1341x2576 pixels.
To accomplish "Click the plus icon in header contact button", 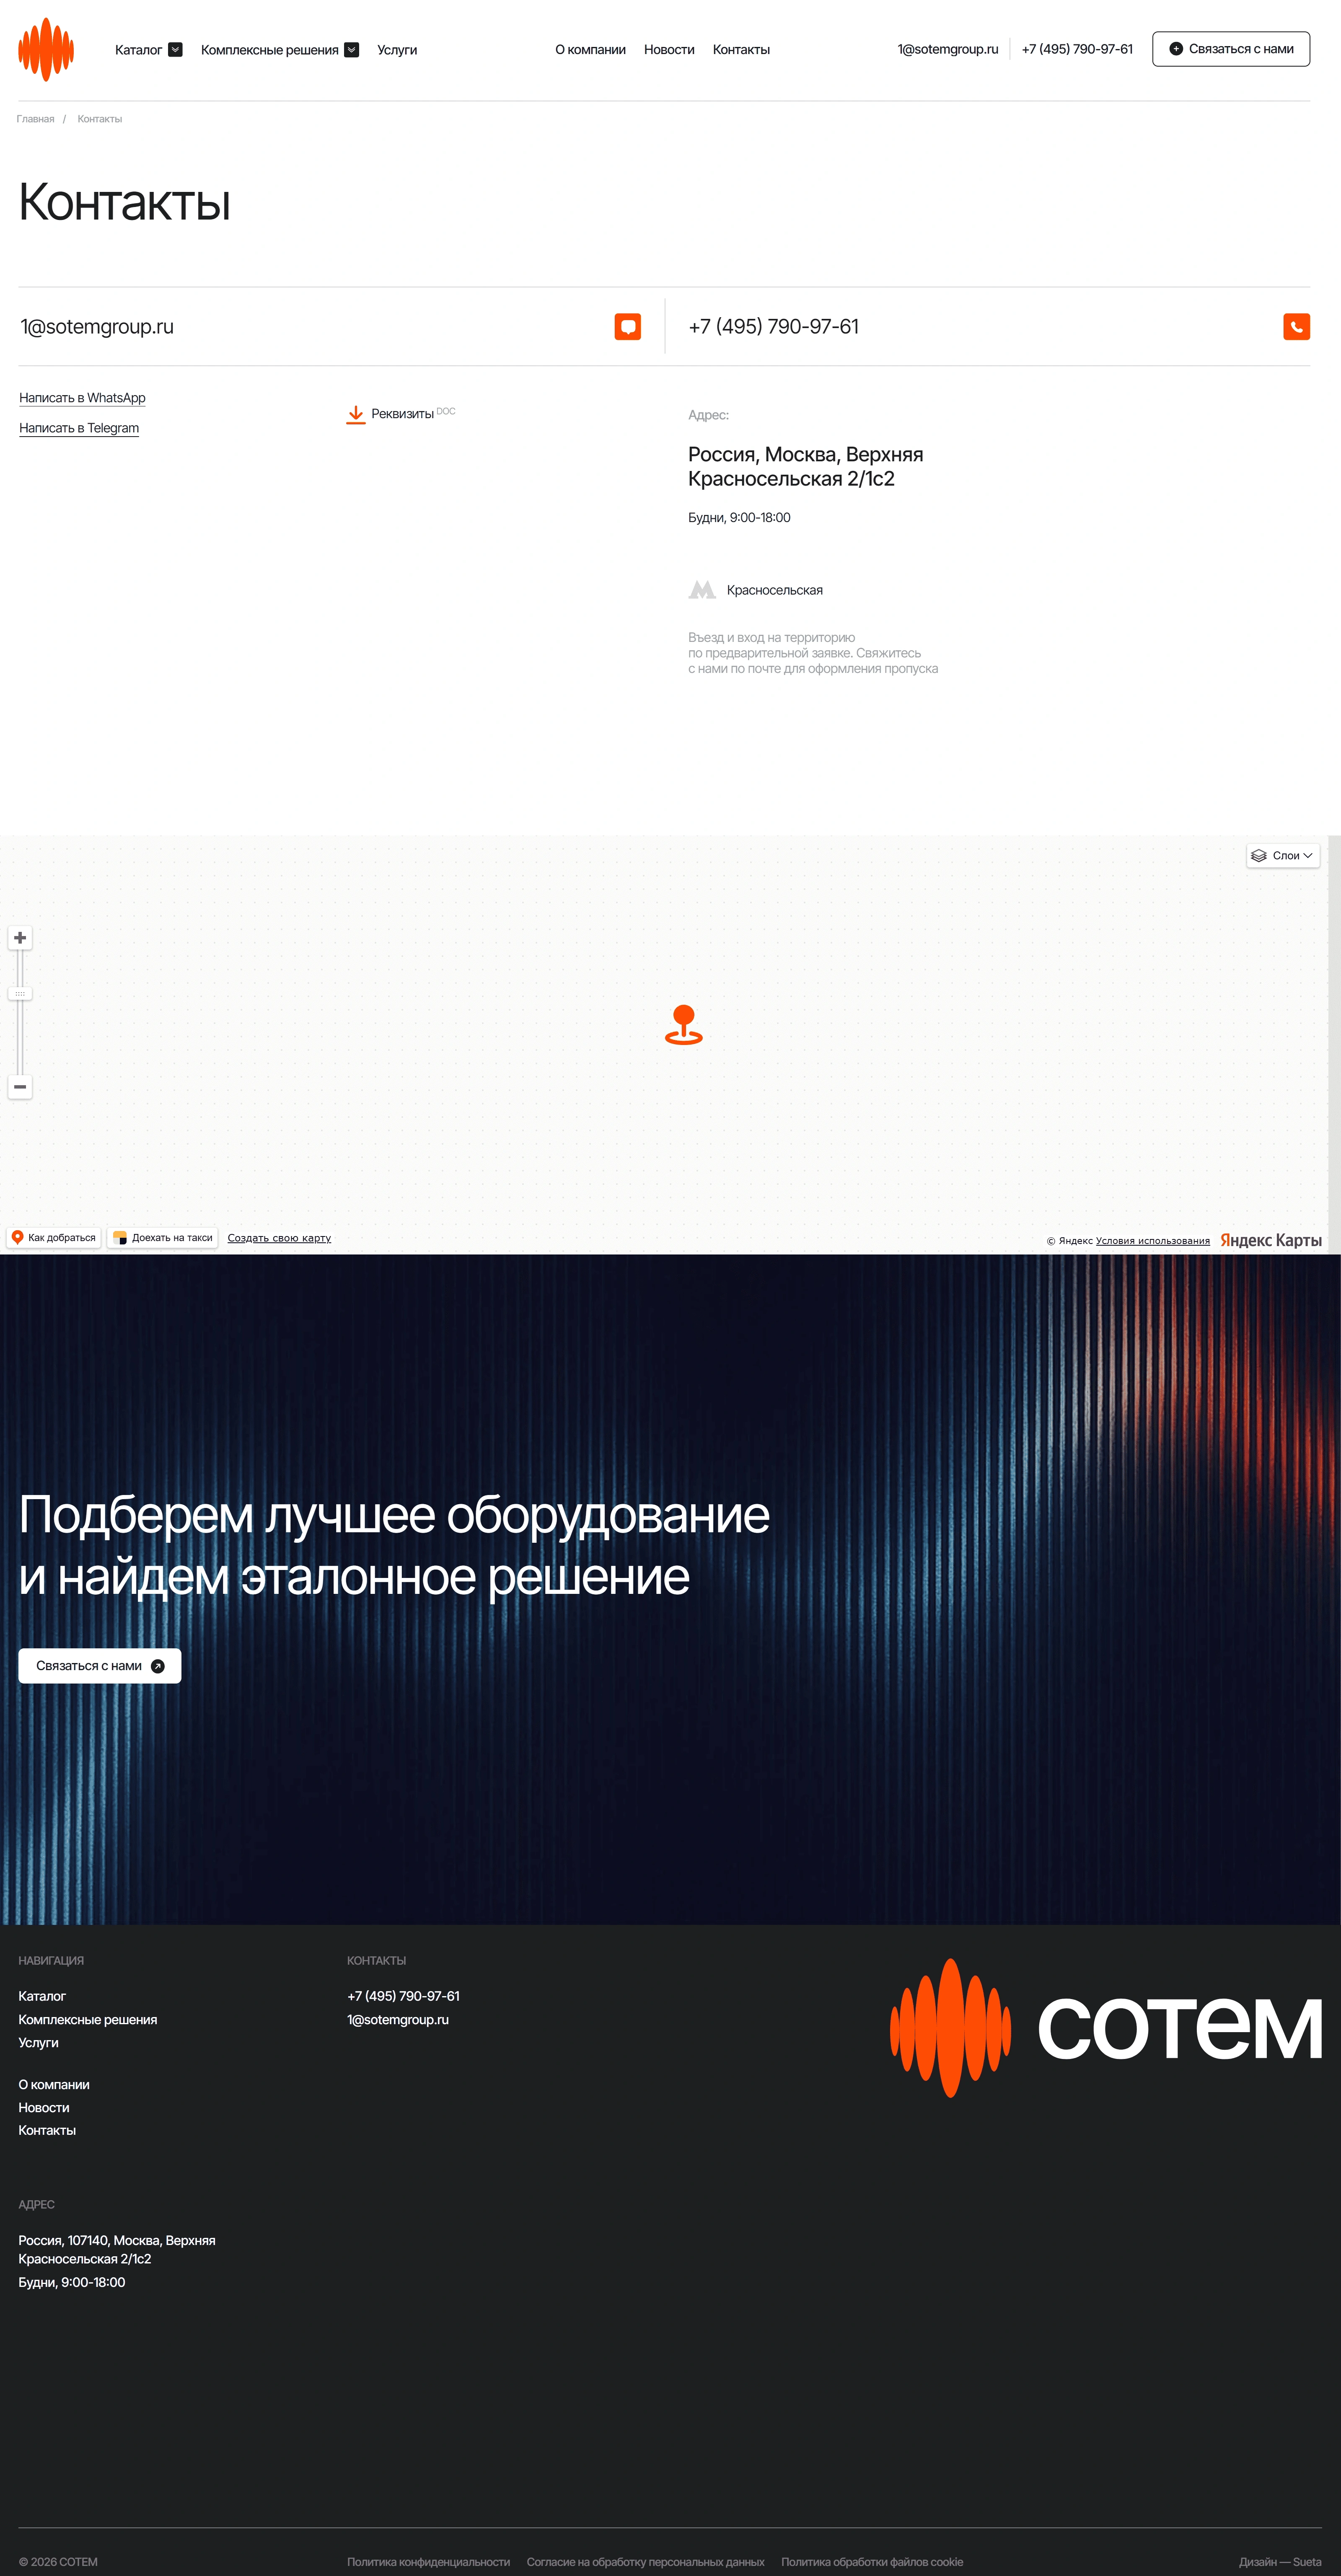I will click(1176, 49).
